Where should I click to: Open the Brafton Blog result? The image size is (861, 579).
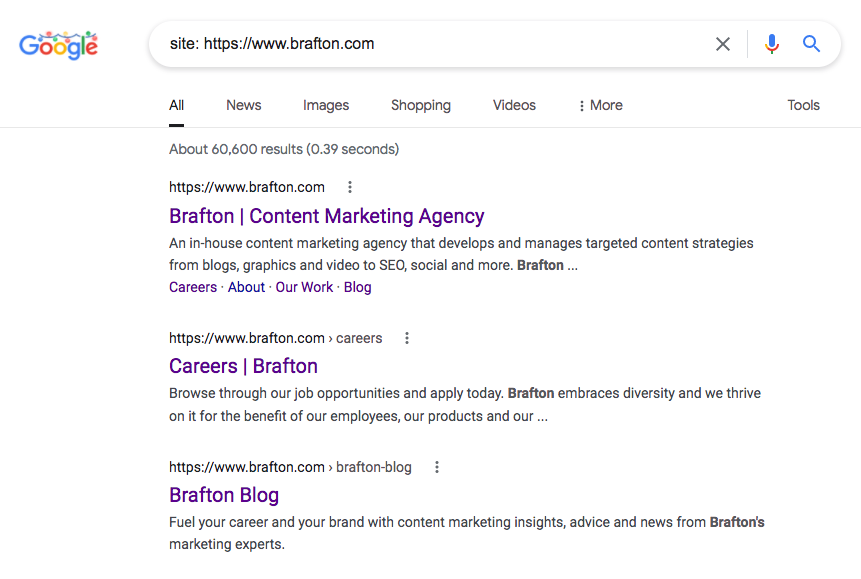coord(224,495)
